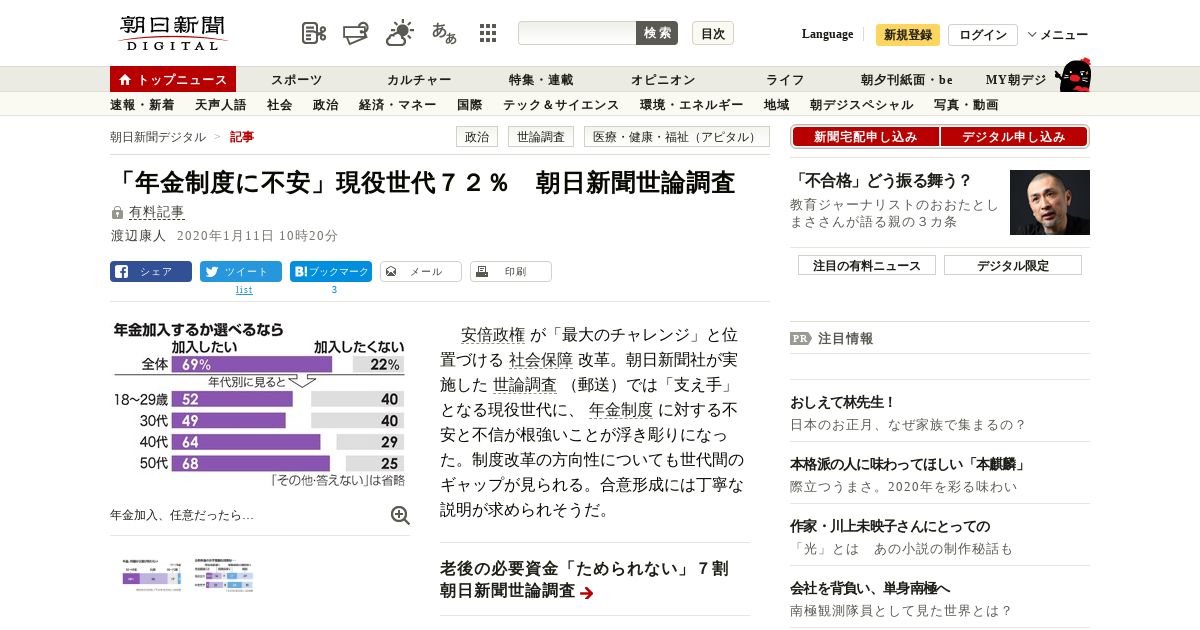
Task: Click 新聞宅配申し込み button
Action: tap(865, 137)
